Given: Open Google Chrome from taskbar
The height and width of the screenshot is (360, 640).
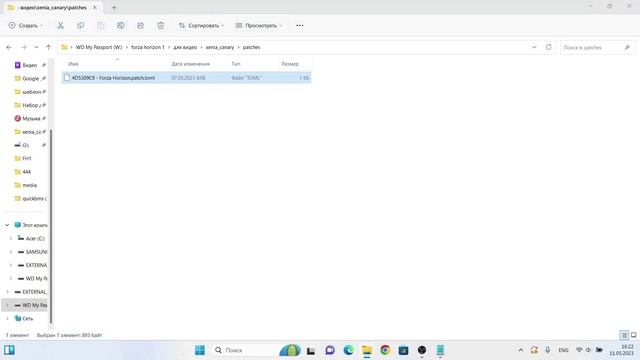Looking at the screenshot, I should (385, 350).
